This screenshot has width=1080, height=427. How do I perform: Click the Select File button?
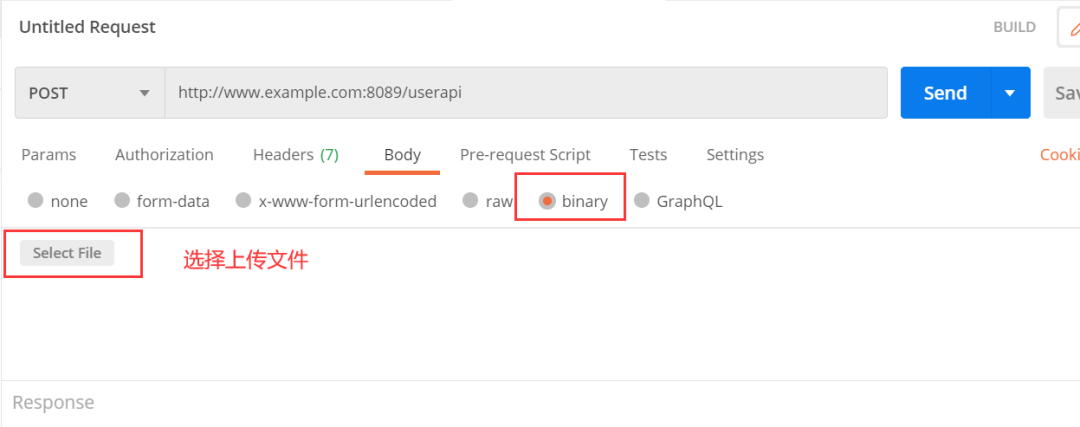tap(67, 253)
